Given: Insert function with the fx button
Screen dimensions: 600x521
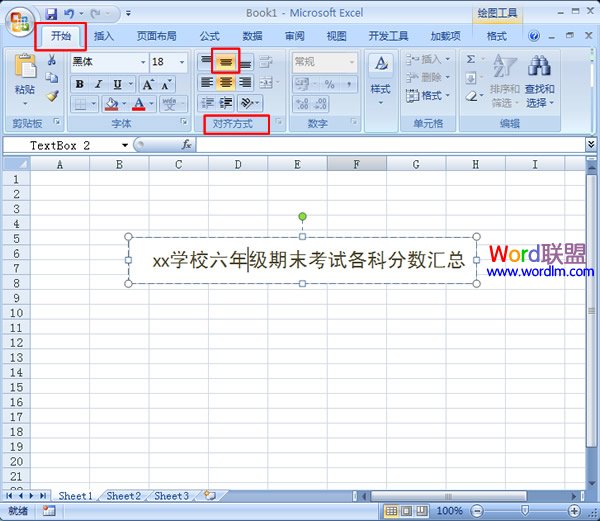Looking at the screenshot, I should point(186,145).
